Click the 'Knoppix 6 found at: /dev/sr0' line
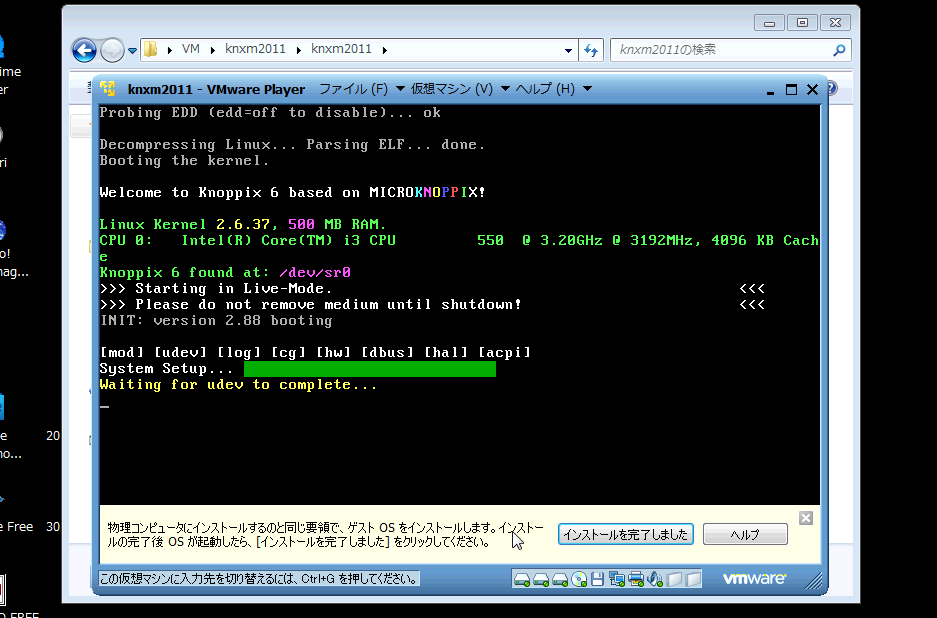Screen dimensions: 937x618 coord(225,273)
